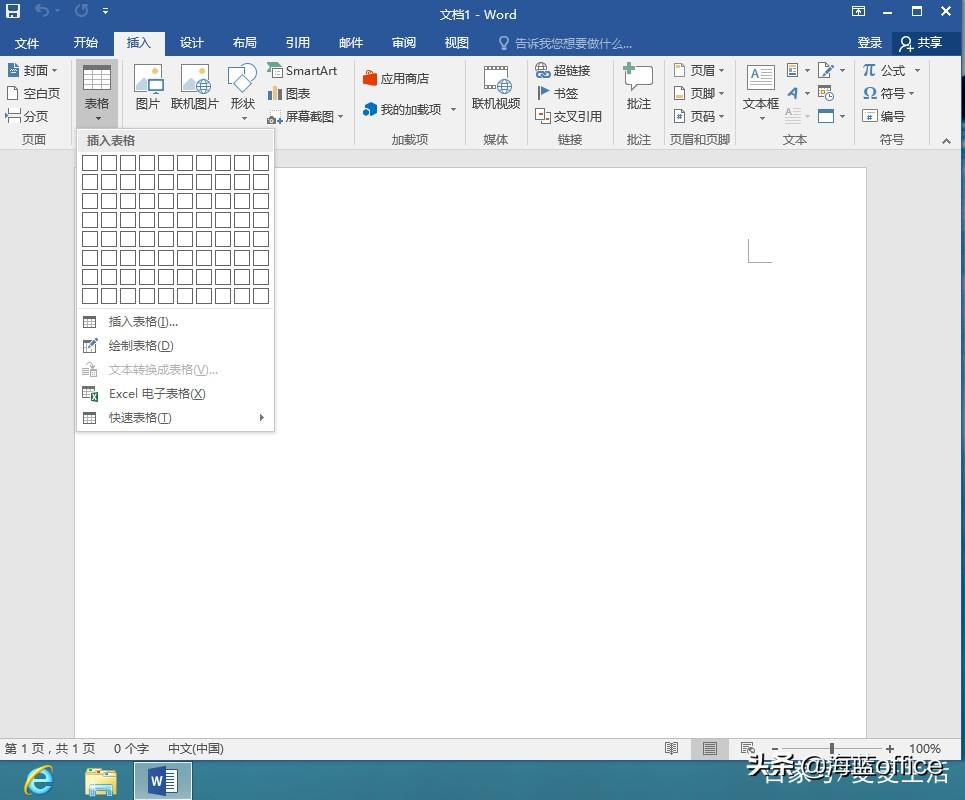Click the zoom slider handle

pyautogui.click(x=831, y=748)
